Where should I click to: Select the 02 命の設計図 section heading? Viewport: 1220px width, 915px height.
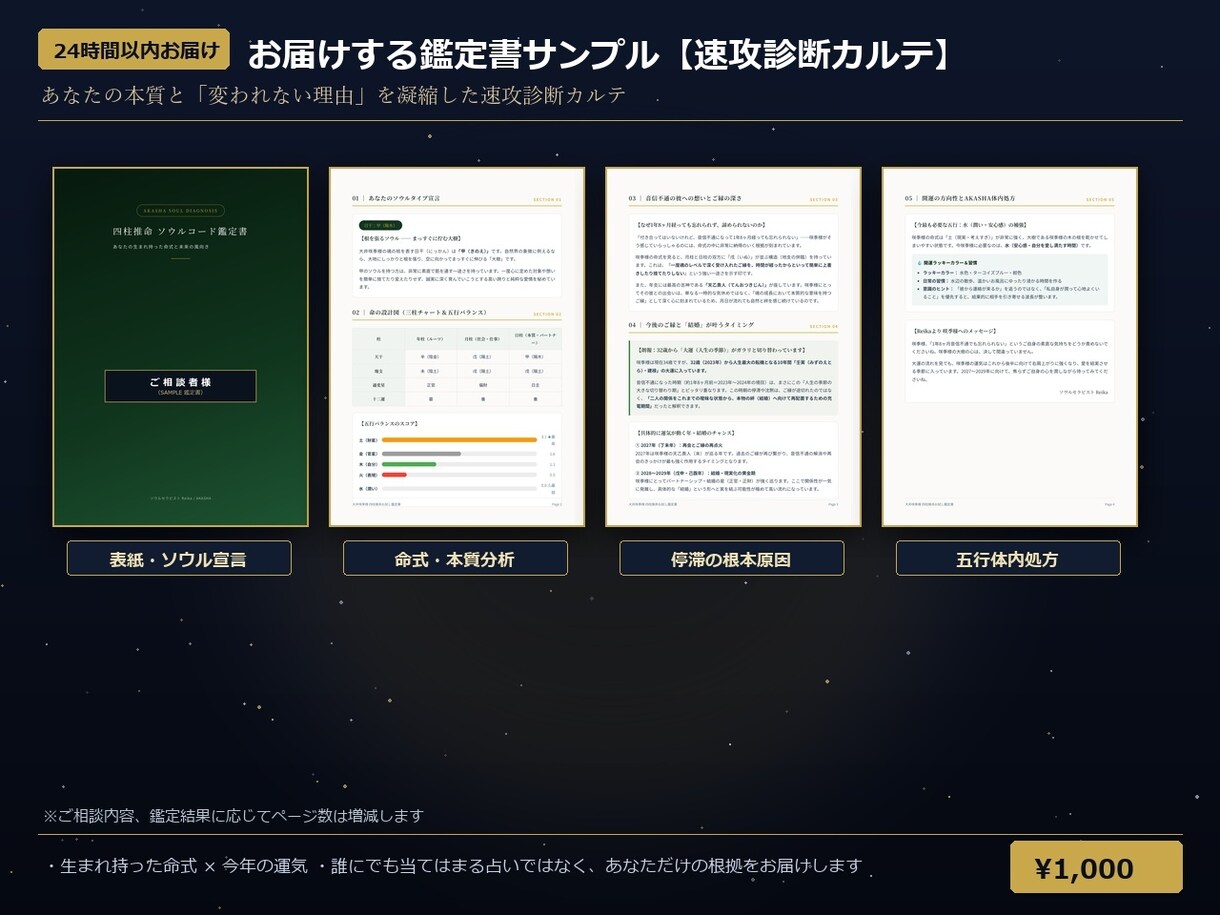pyautogui.click(x=422, y=313)
